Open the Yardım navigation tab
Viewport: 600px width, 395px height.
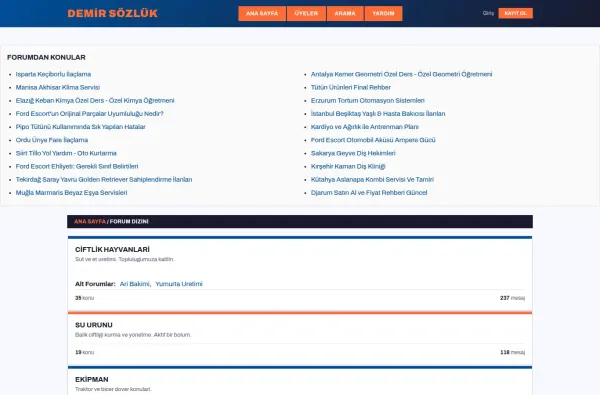click(x=383, y=13)
